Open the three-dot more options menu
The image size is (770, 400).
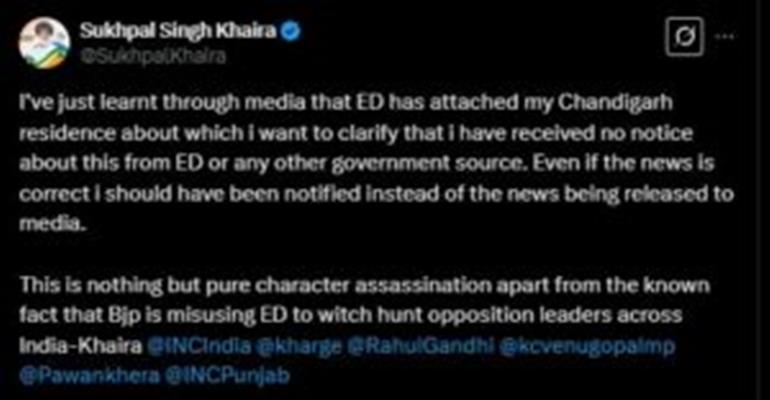click(x=725, y=36)
